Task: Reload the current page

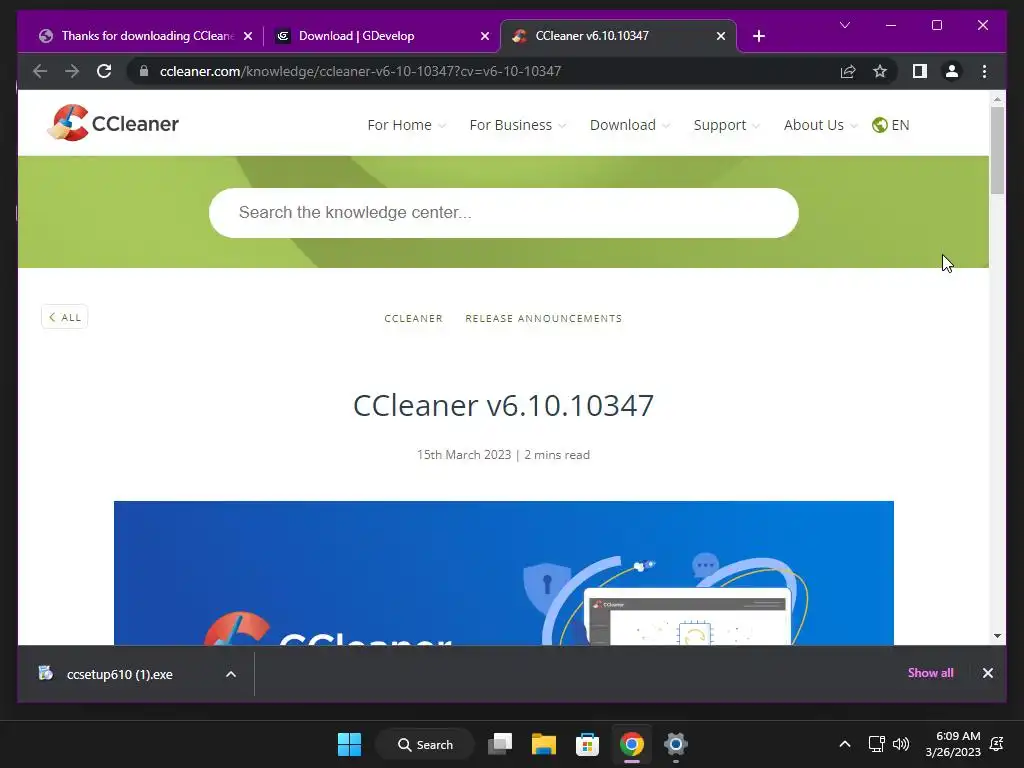Action: [x=104, y=71]
